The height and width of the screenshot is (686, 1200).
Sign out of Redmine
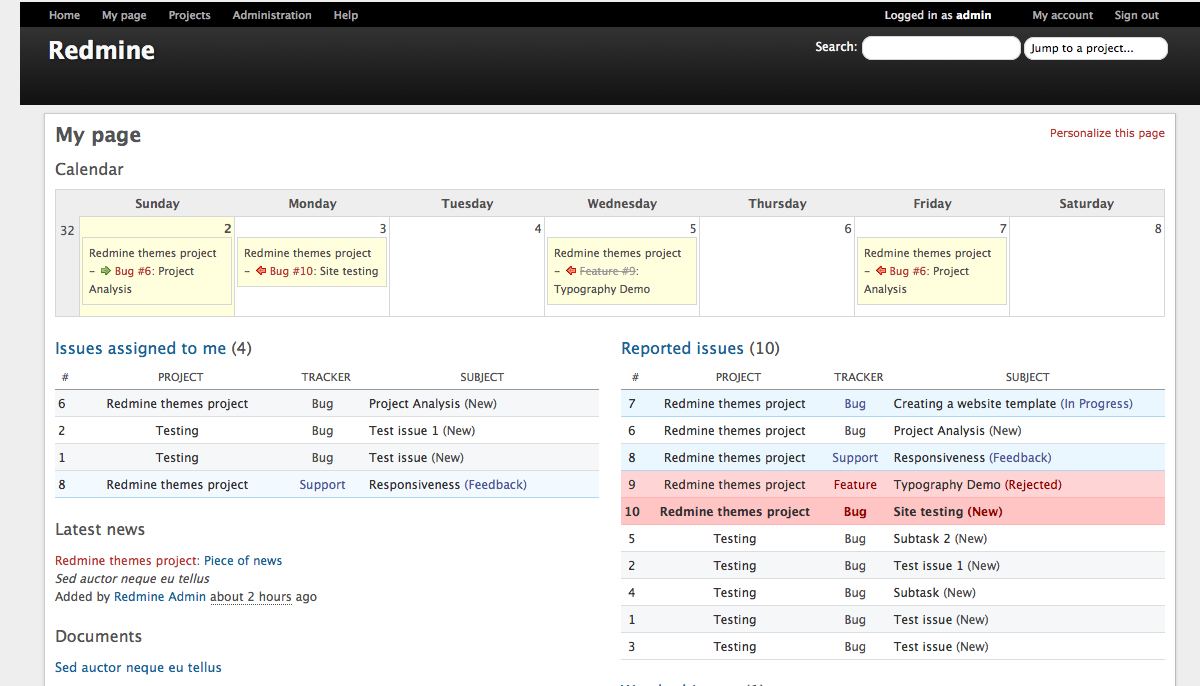pos(1137,15)
